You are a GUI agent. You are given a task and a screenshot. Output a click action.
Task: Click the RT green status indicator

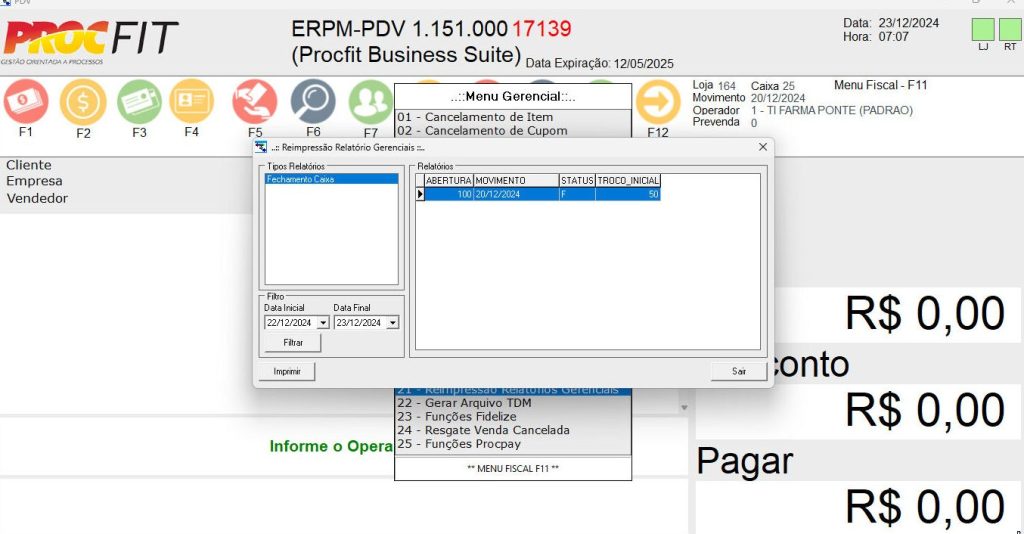tap(1010, 30)
